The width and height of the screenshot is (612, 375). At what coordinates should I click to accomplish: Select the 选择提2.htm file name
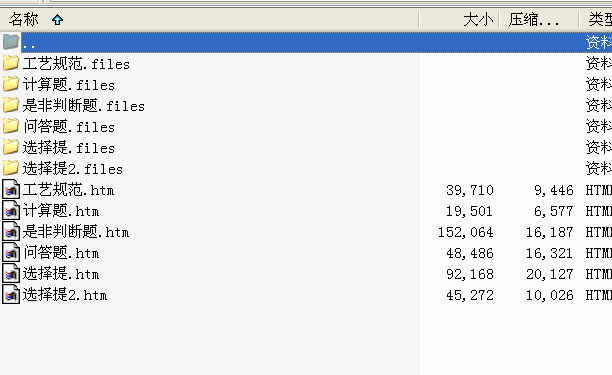point(65,295)
